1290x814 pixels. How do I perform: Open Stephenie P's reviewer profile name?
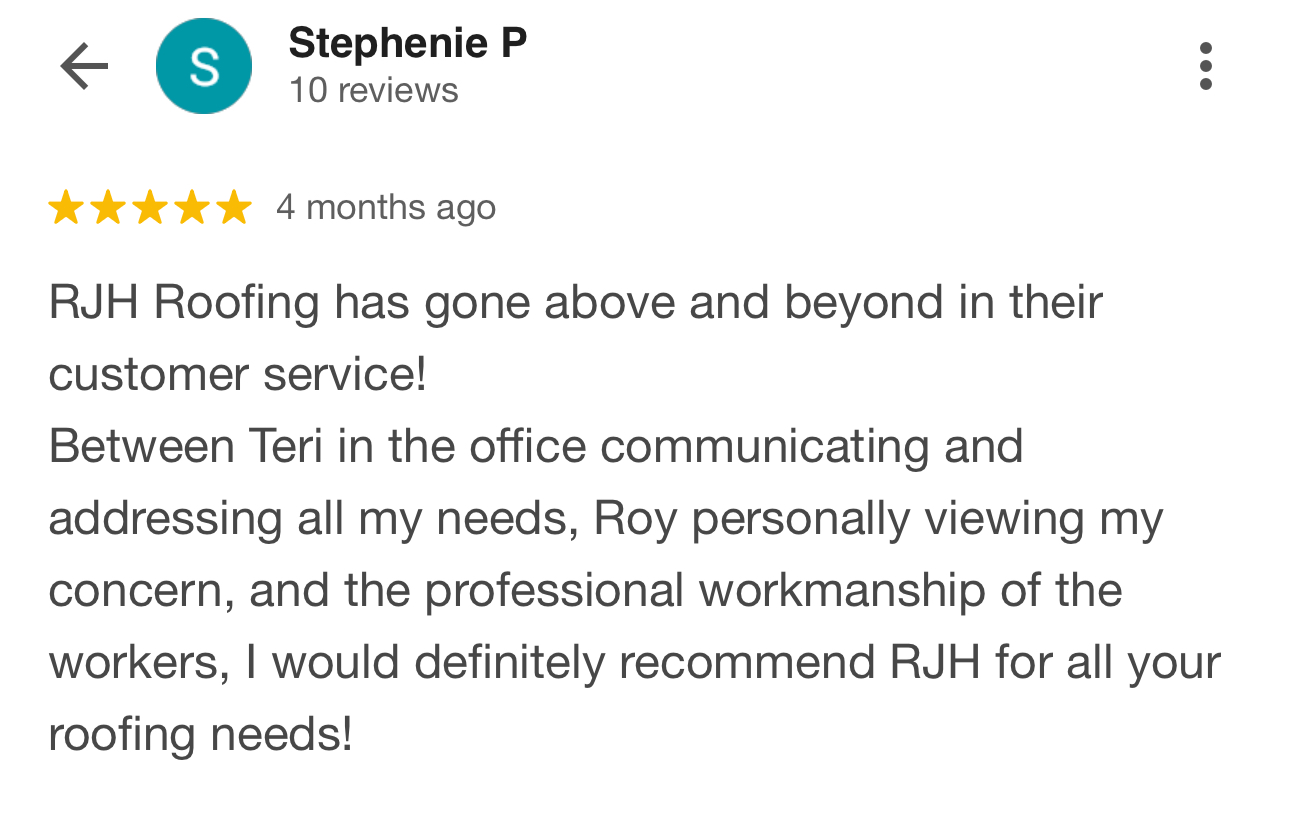click(x=407, y=43)
